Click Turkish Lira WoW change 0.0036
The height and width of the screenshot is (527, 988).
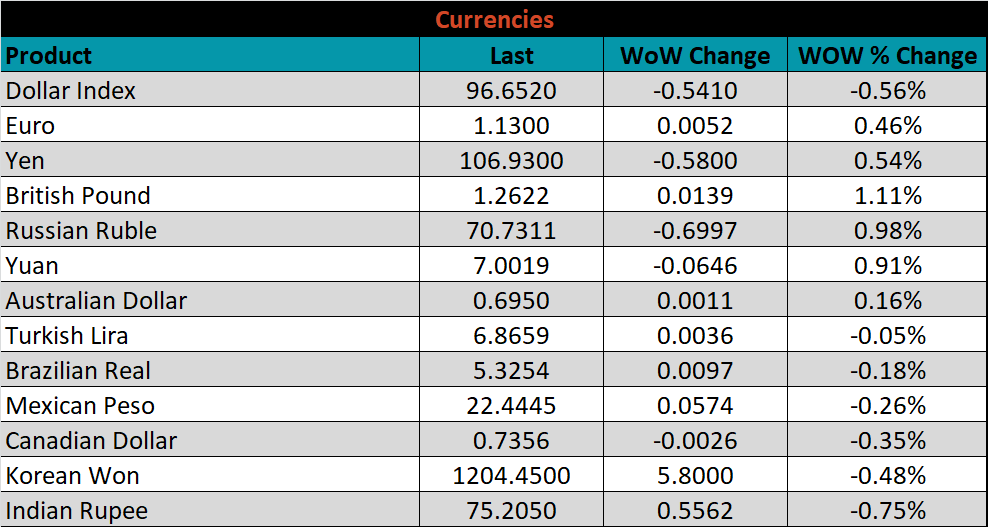pyautogui.click(x=695, y=336)
